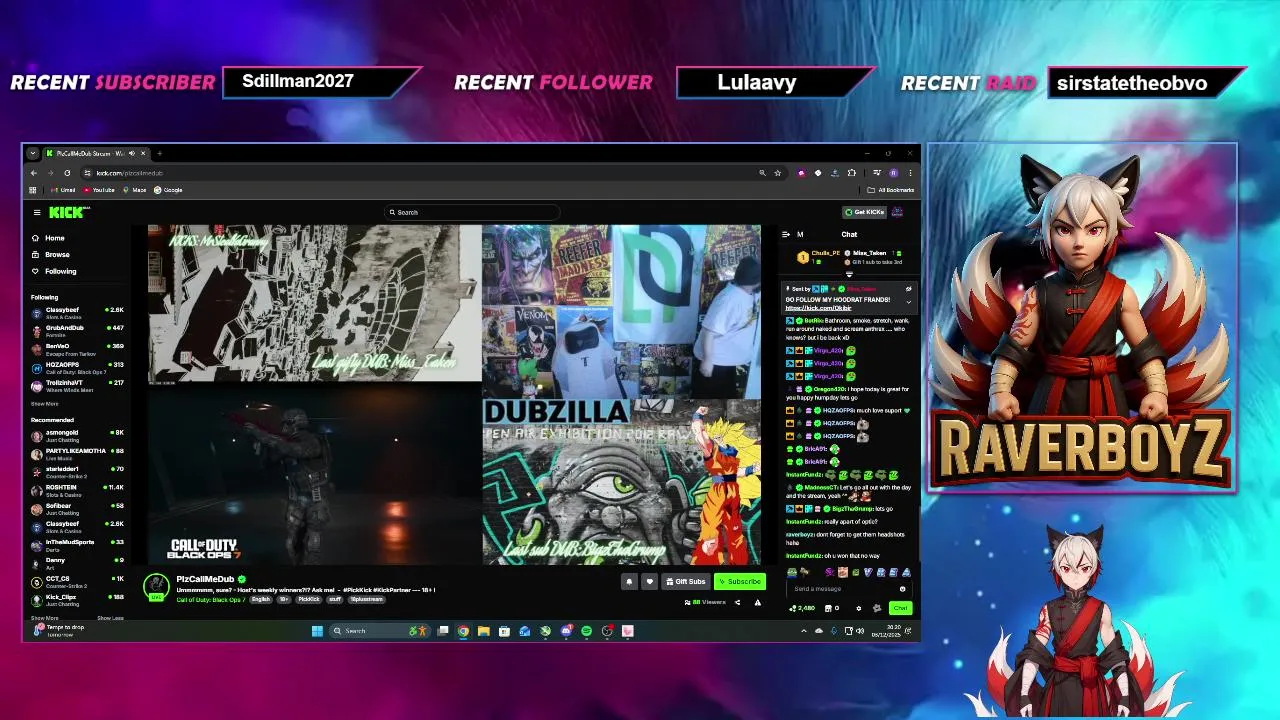The image size is (1280, 720).
Task: Click the green Chat send button
Action: 901,608
